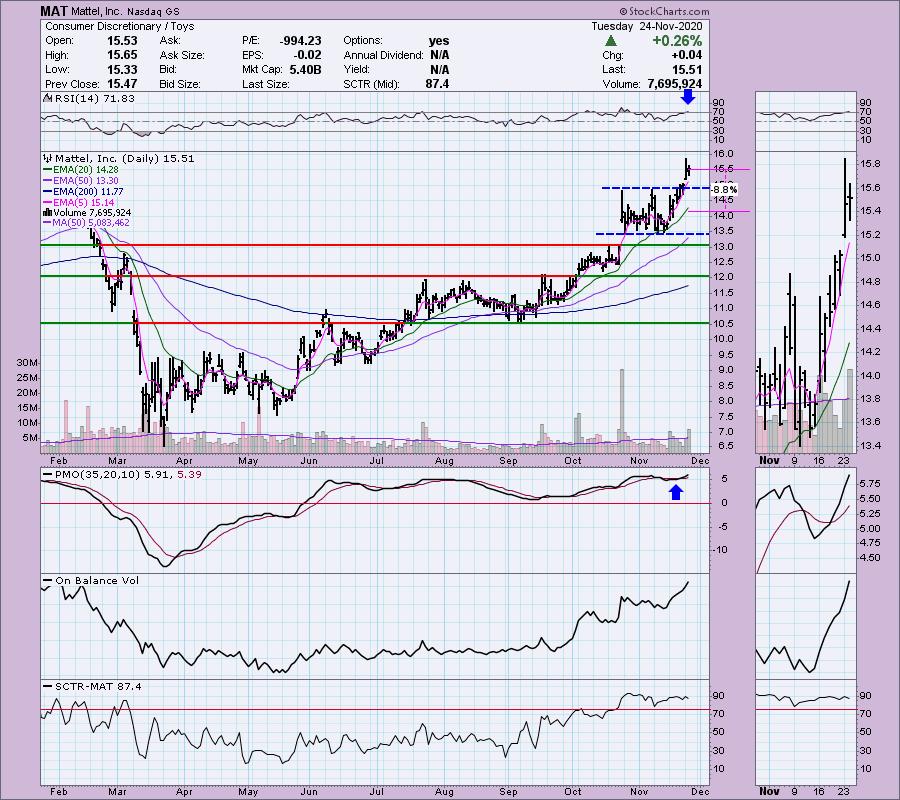Click the 16.0 price axis label
Viewport: 900px width, 800px height.
723,154
